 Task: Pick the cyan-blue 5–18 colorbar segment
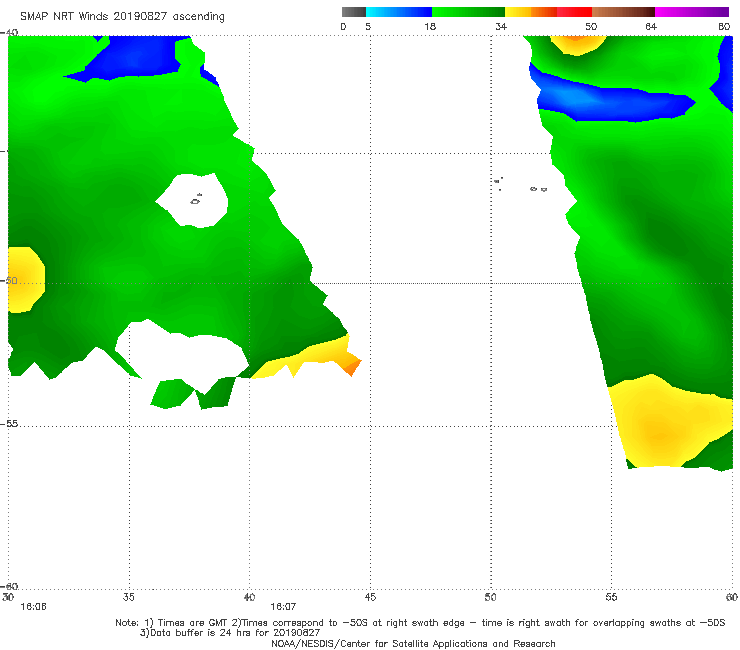pos(399,12)
